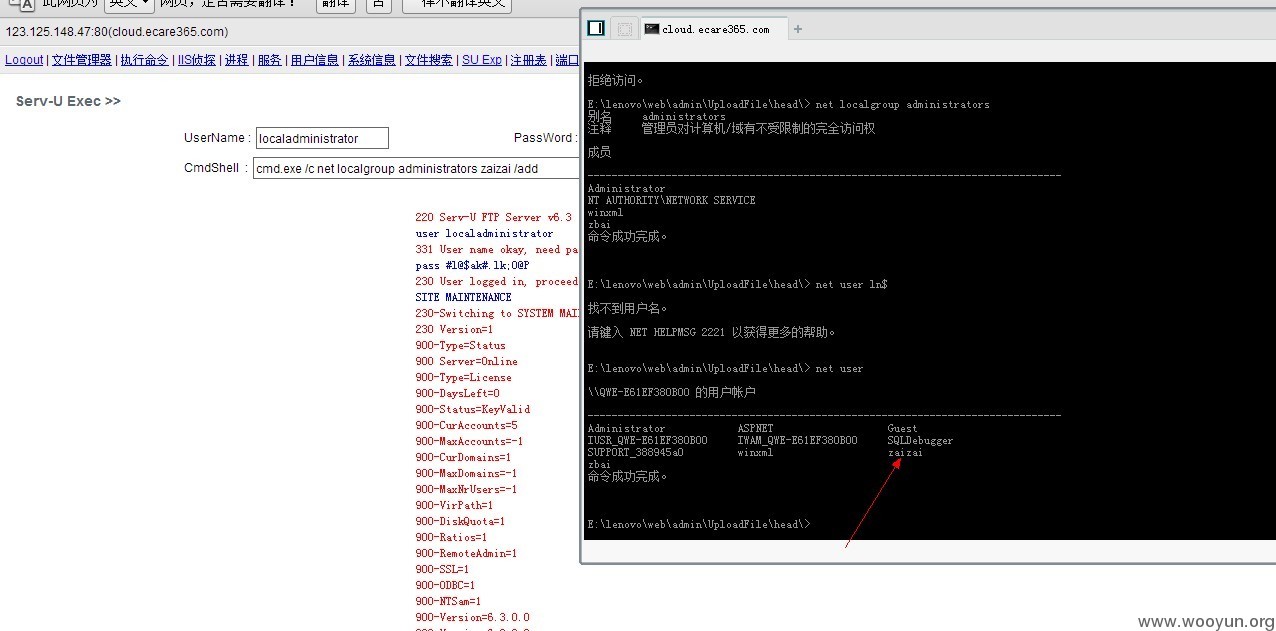
Task: Toggle the side panel icon in terminal window
Action: (596, 28)
